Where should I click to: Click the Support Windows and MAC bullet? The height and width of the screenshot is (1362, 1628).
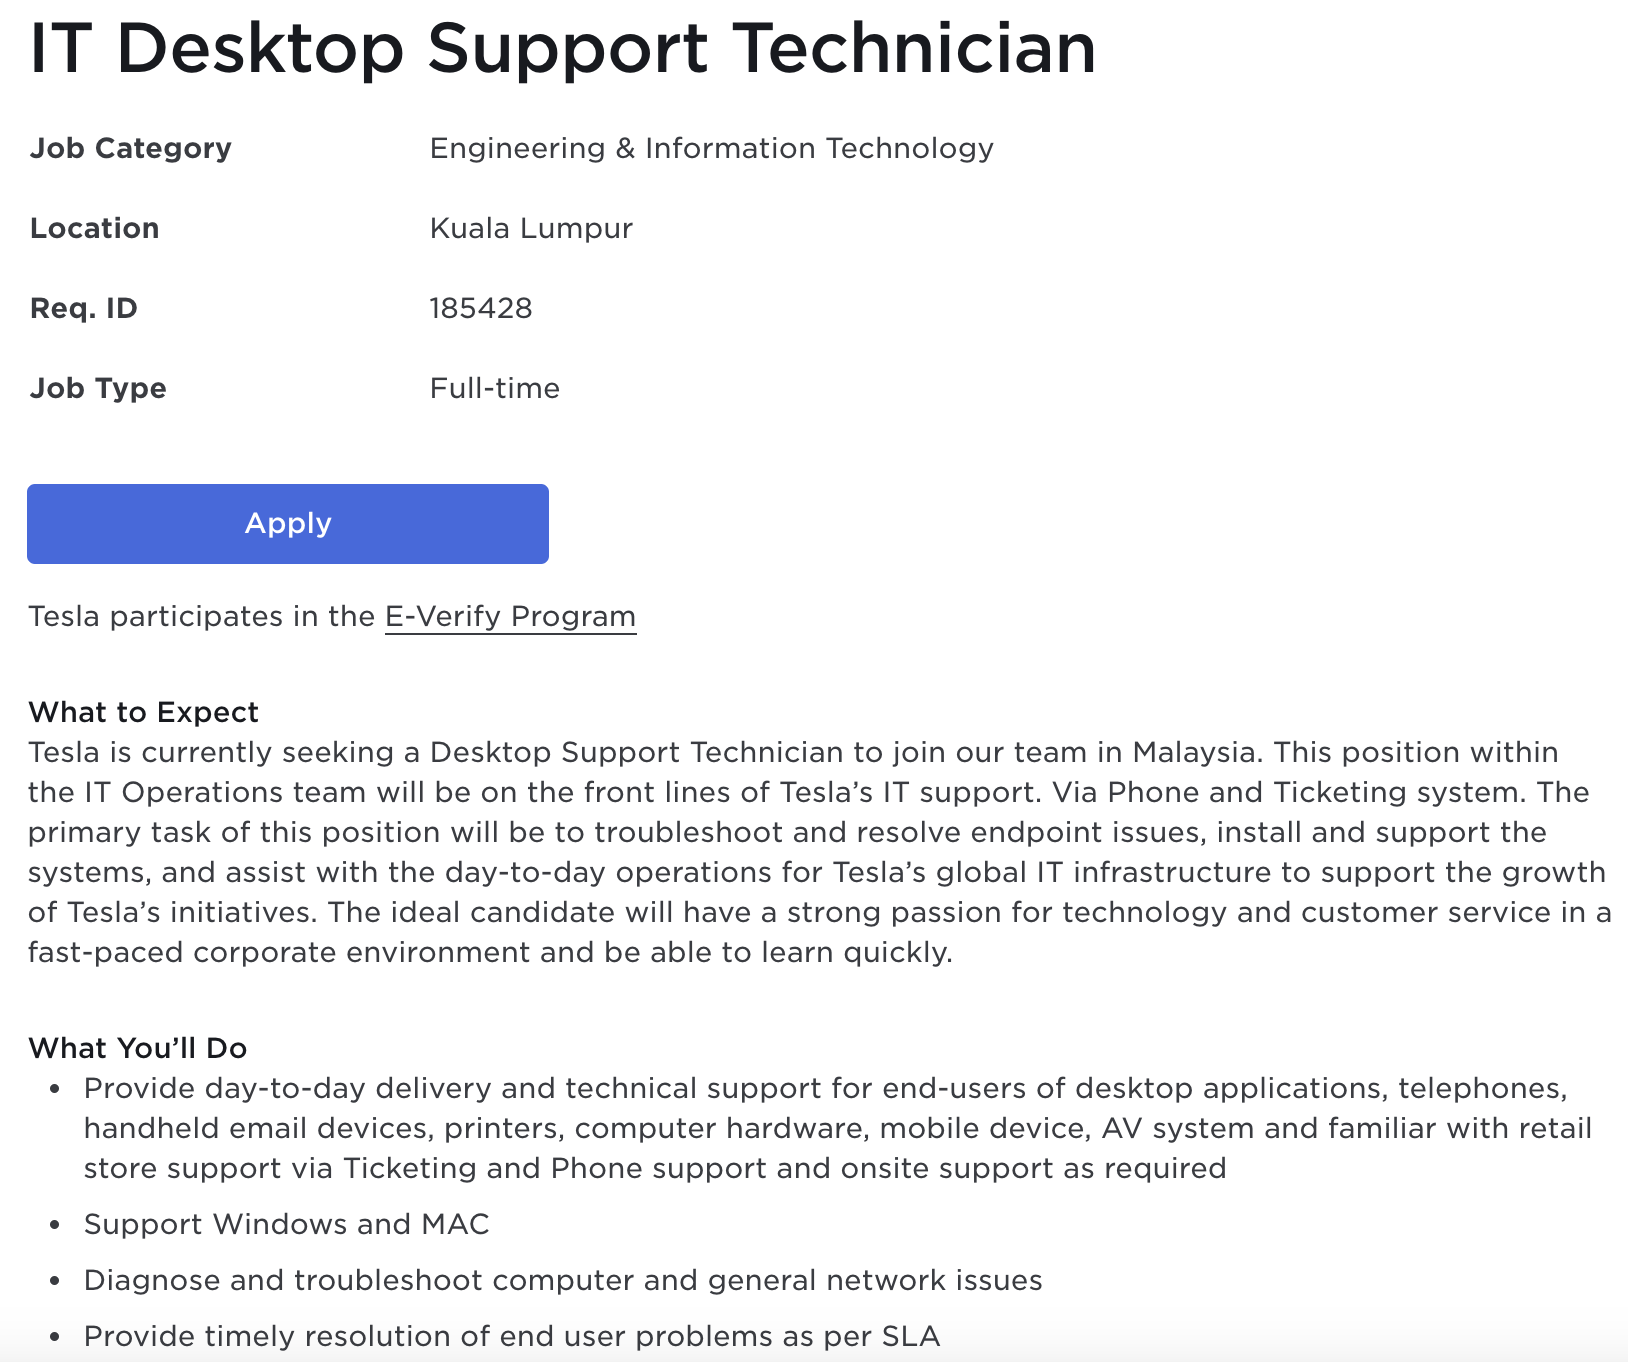click(286, 1224)
